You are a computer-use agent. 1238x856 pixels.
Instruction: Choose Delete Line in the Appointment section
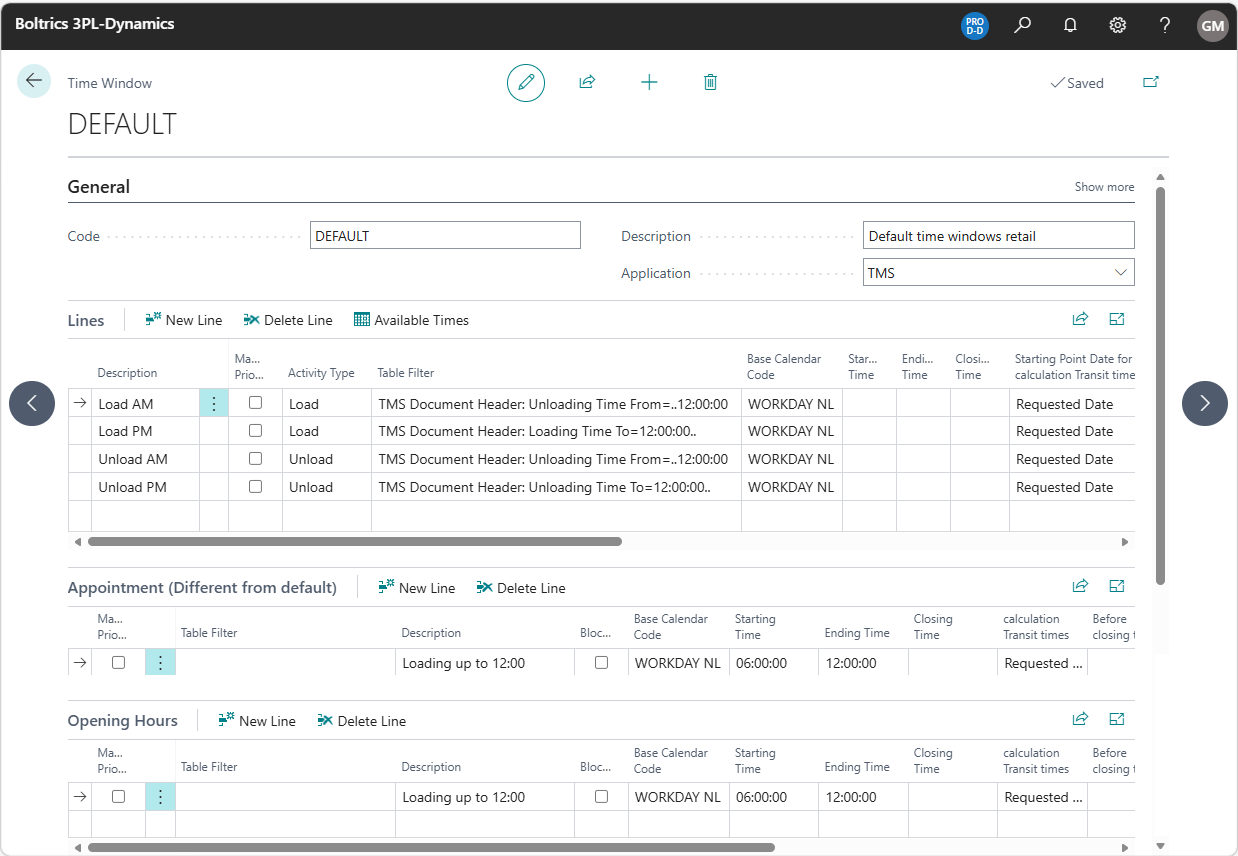(521, 588)
